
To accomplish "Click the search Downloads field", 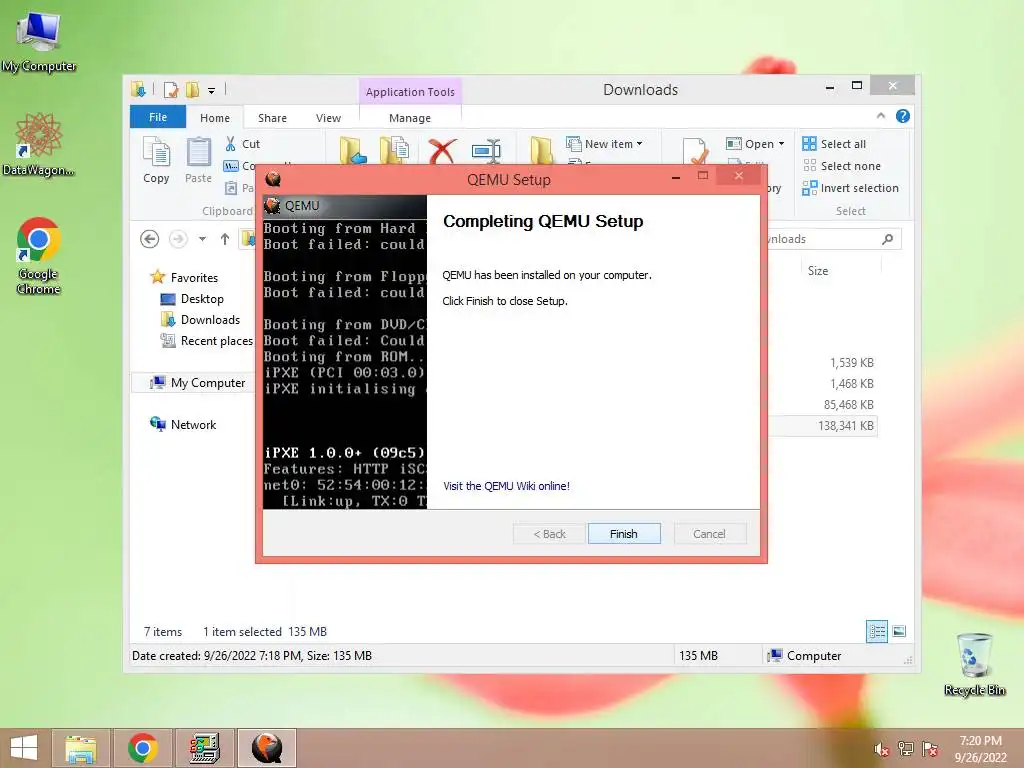I will [x=831, y=239].
